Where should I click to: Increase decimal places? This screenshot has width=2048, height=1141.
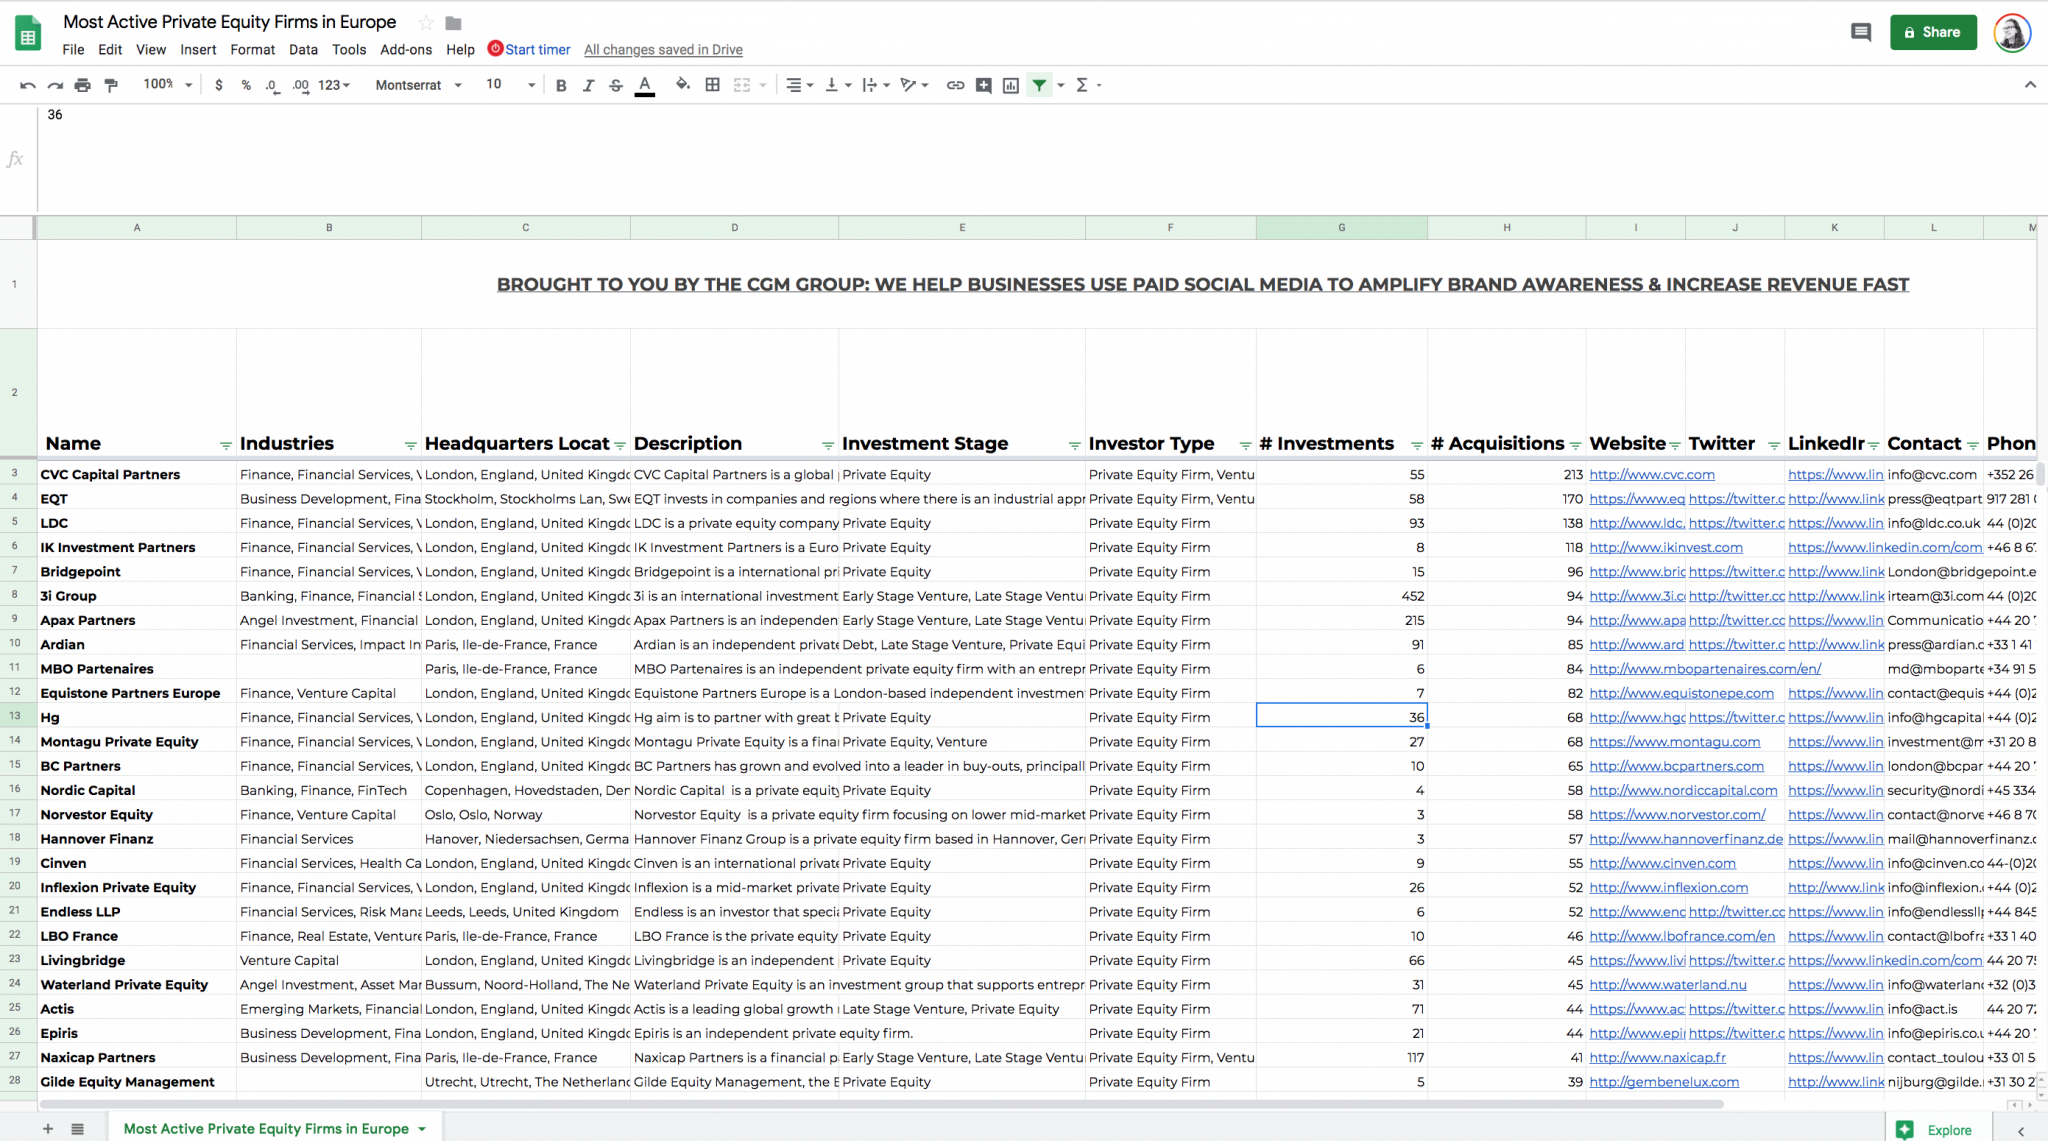pos(300,85)
